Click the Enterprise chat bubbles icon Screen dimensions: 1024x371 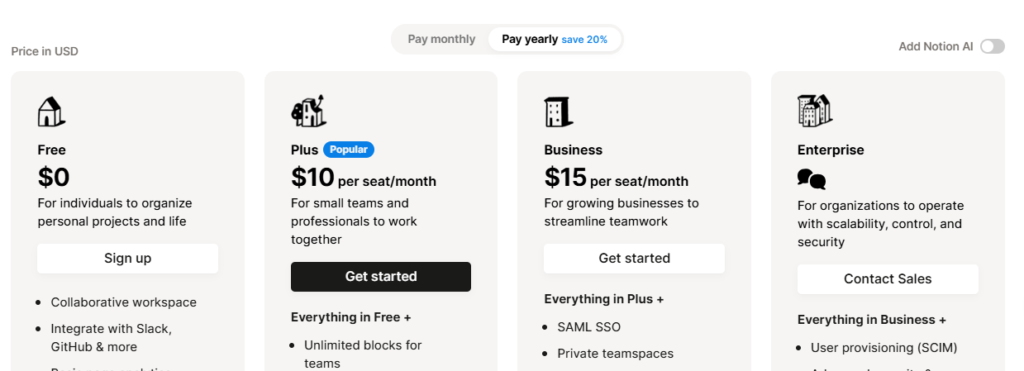pos(812,179)
